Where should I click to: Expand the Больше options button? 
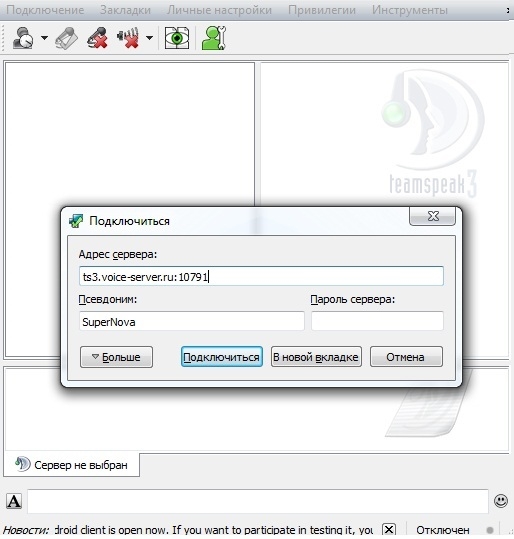click(116, 357)
